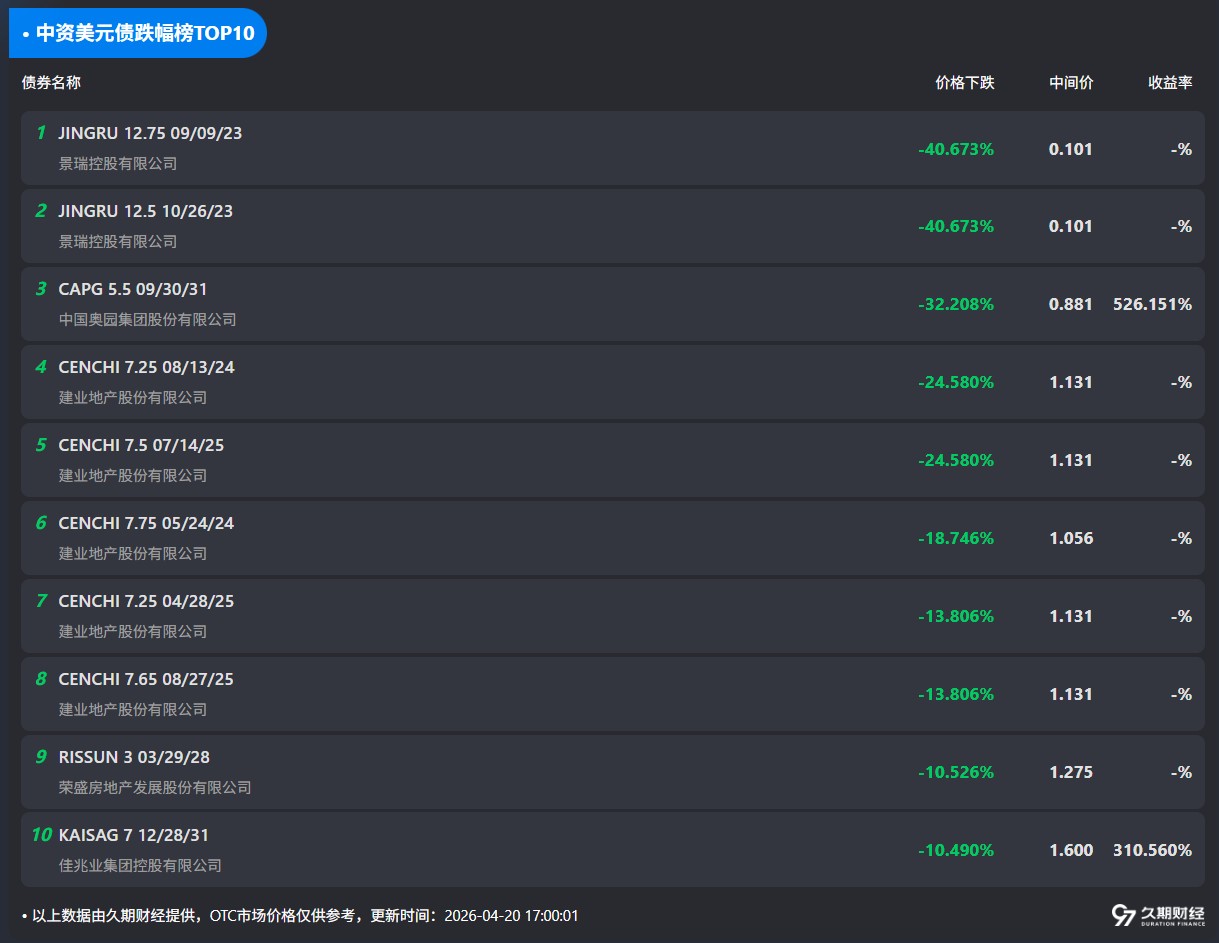The width and height of the screenshot is (1219, 943).
Task: Click the 收益率 column header
Action: pyautogui.click(x=1169, y=83)
